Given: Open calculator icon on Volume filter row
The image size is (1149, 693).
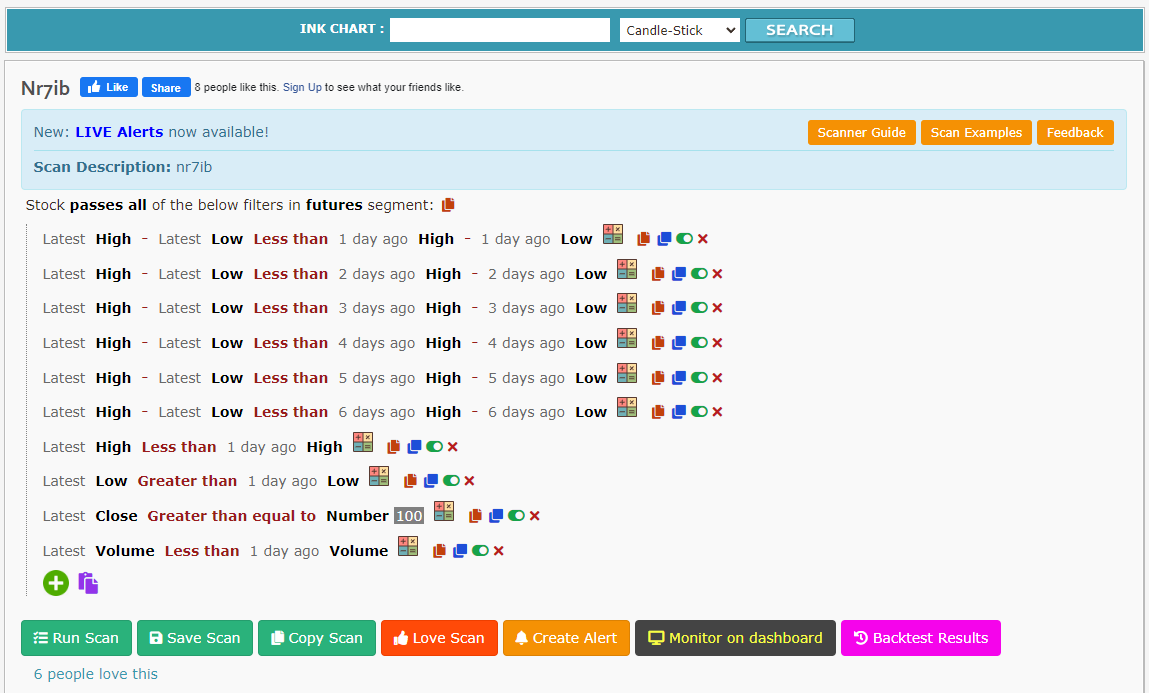Looking at the screenshot, I should [408, 546].
